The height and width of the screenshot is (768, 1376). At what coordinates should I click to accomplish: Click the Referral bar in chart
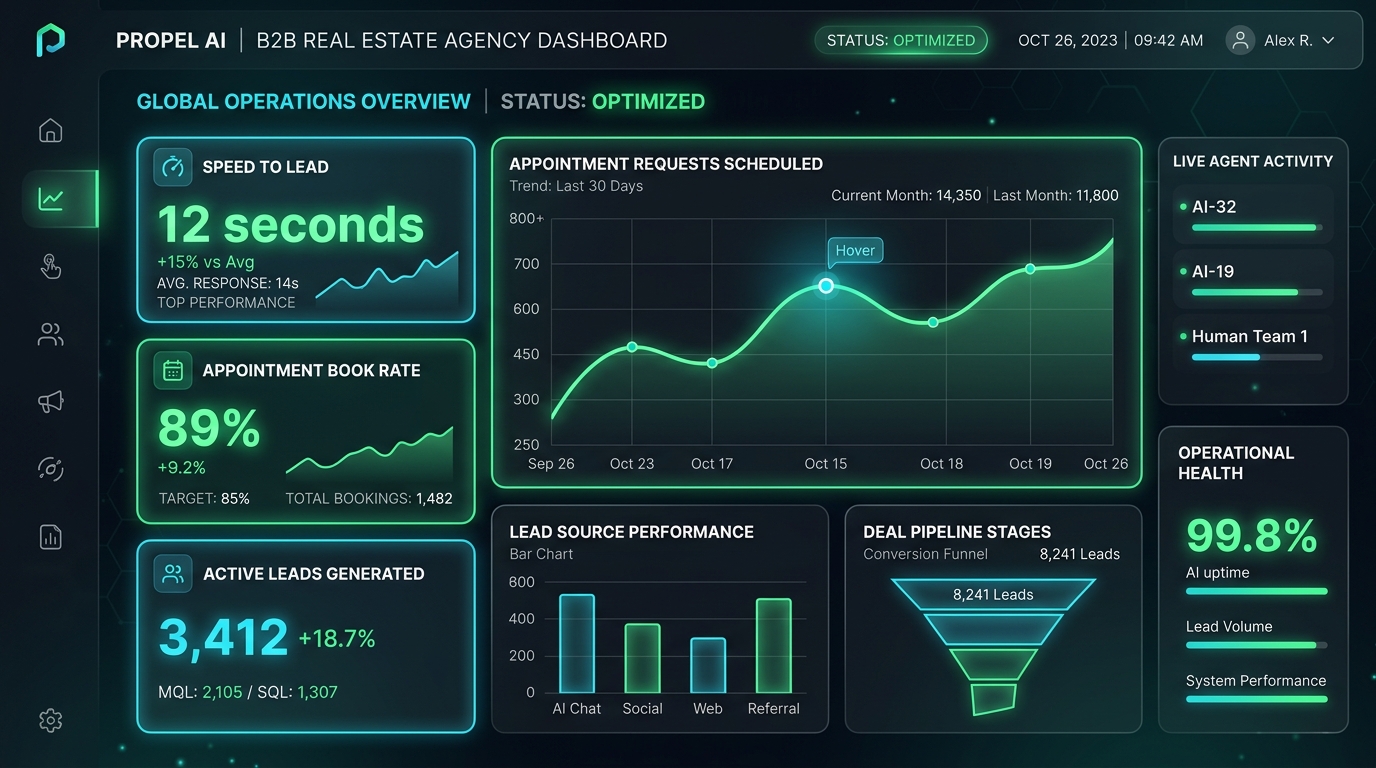click(x=773, y=645)
